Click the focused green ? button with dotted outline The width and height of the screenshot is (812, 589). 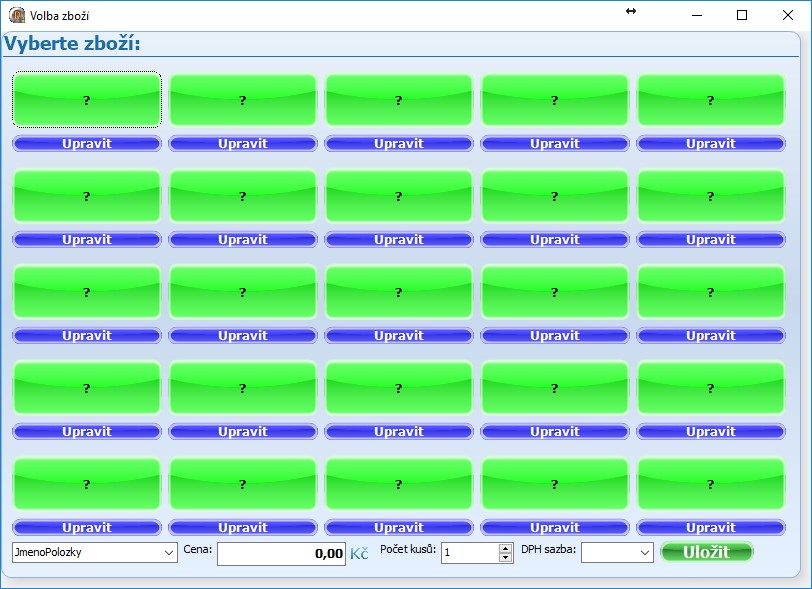click(87, 99)
